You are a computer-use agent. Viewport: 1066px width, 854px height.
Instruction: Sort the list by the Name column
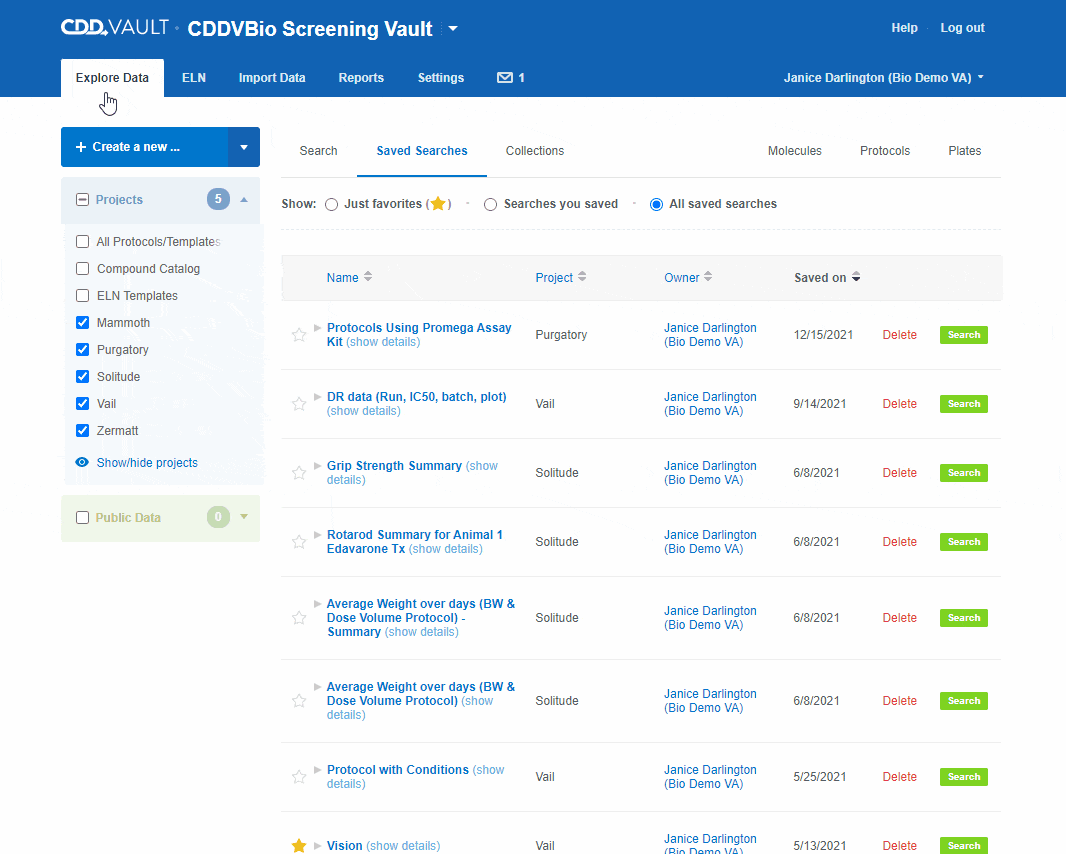click(345, 277)
